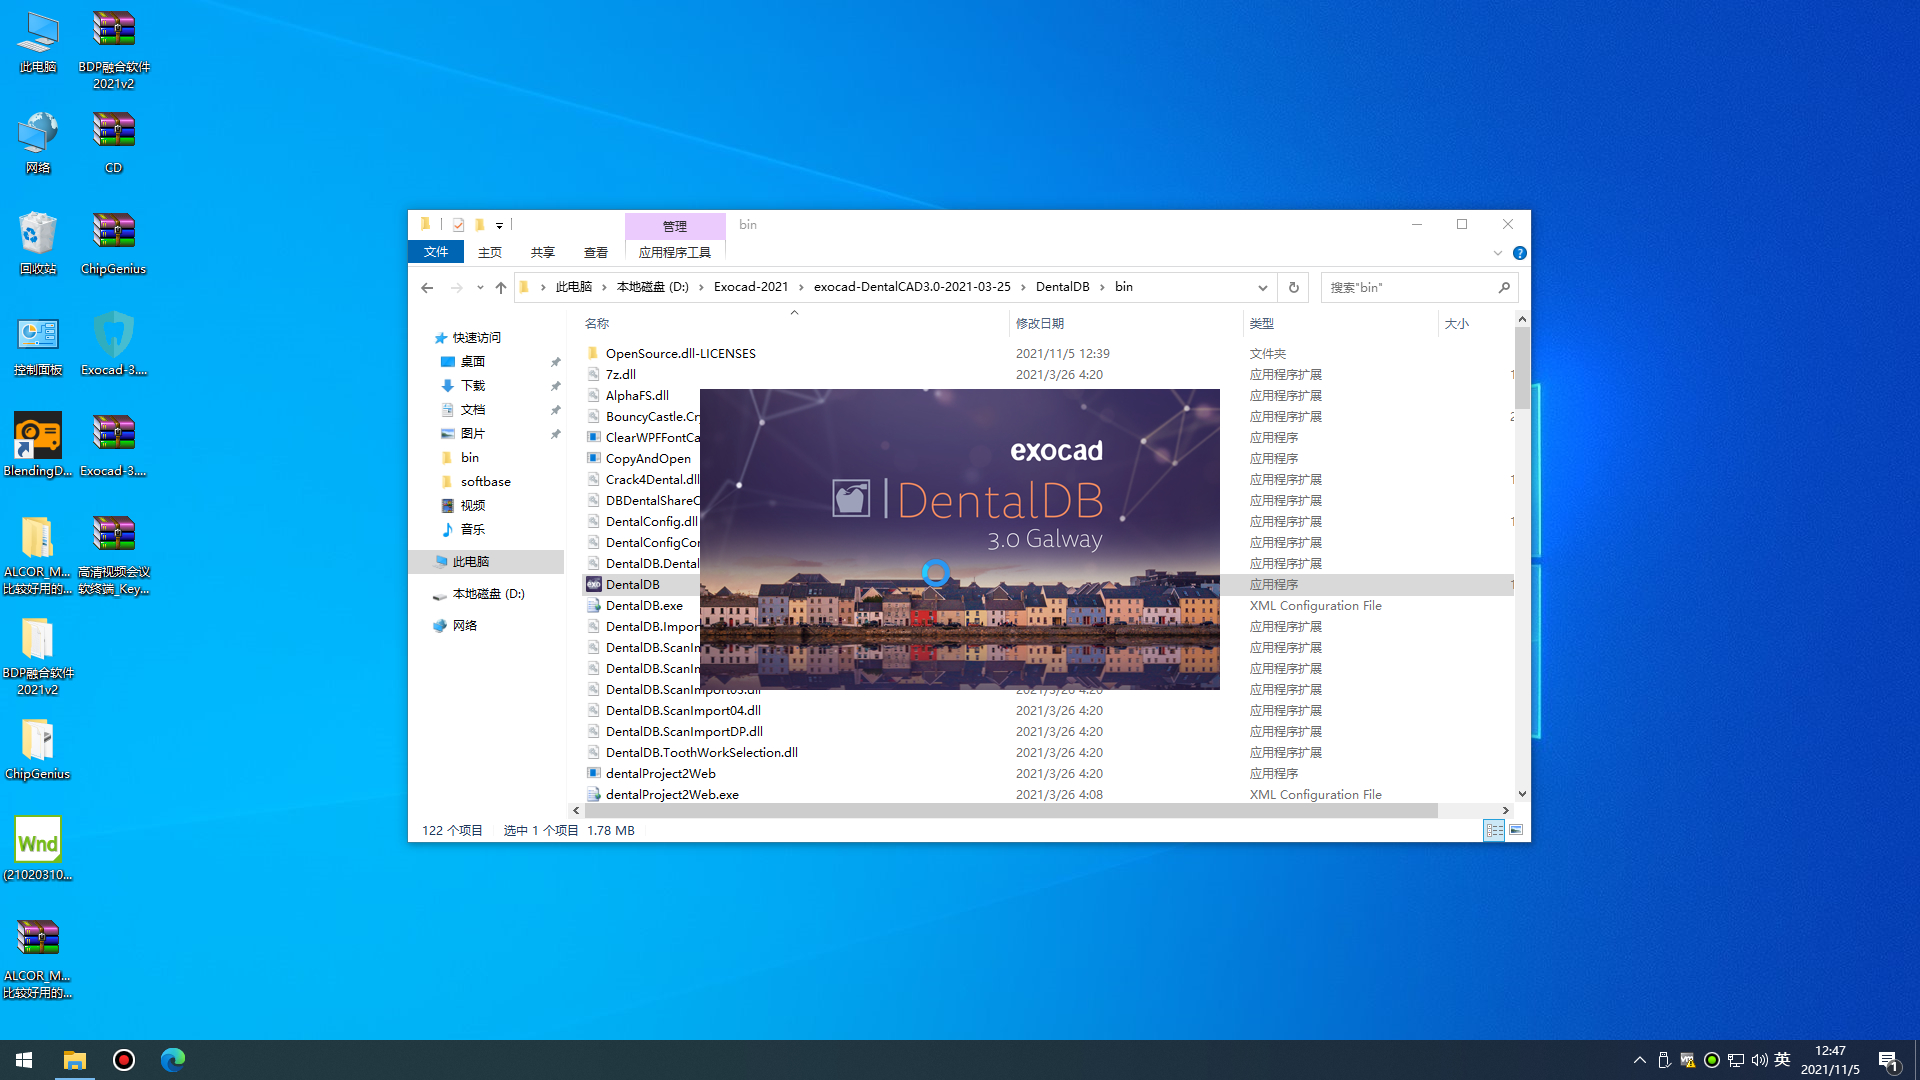This screenshot has width=1920, height=1080.
Task: Open the address bar history dropdown
Action: click(1262, 288)
